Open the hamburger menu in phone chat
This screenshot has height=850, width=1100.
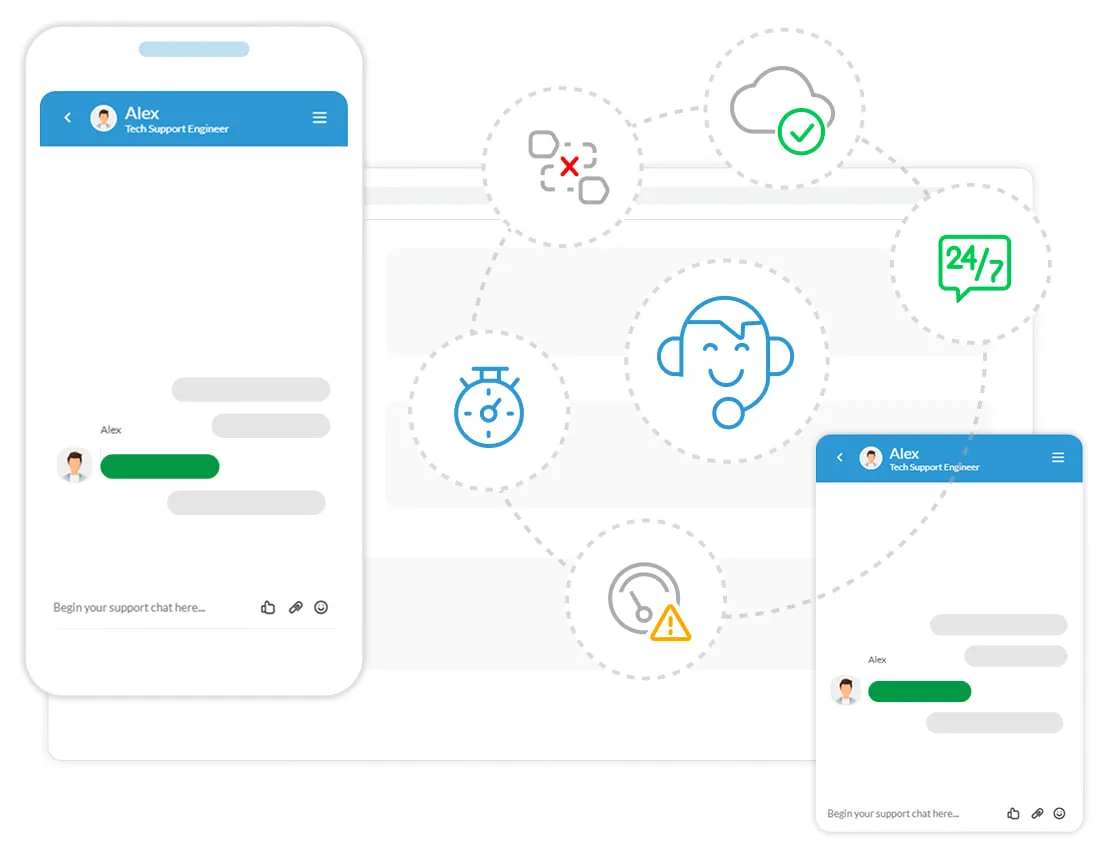click(x=320, y=118)
